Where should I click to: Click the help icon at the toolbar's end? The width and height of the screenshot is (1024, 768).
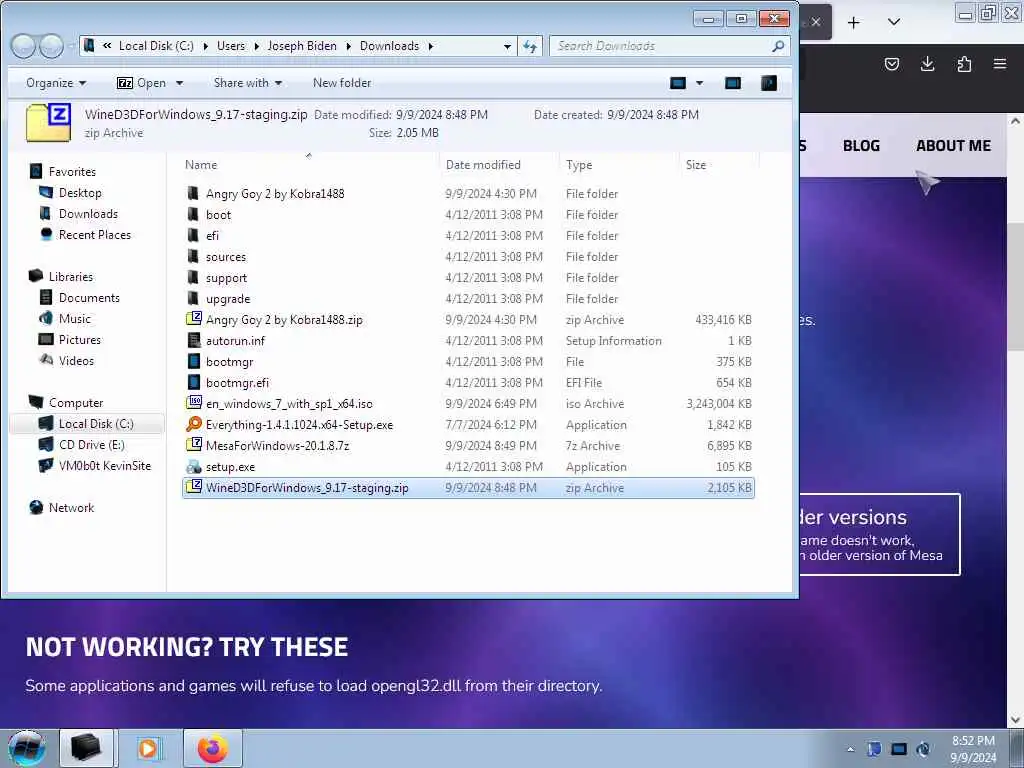769,83
